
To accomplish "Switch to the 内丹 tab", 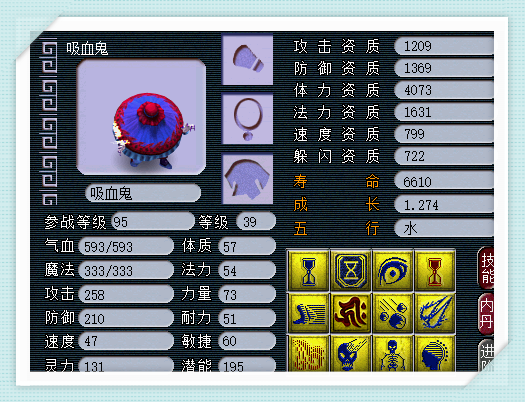I will [486, 314].
